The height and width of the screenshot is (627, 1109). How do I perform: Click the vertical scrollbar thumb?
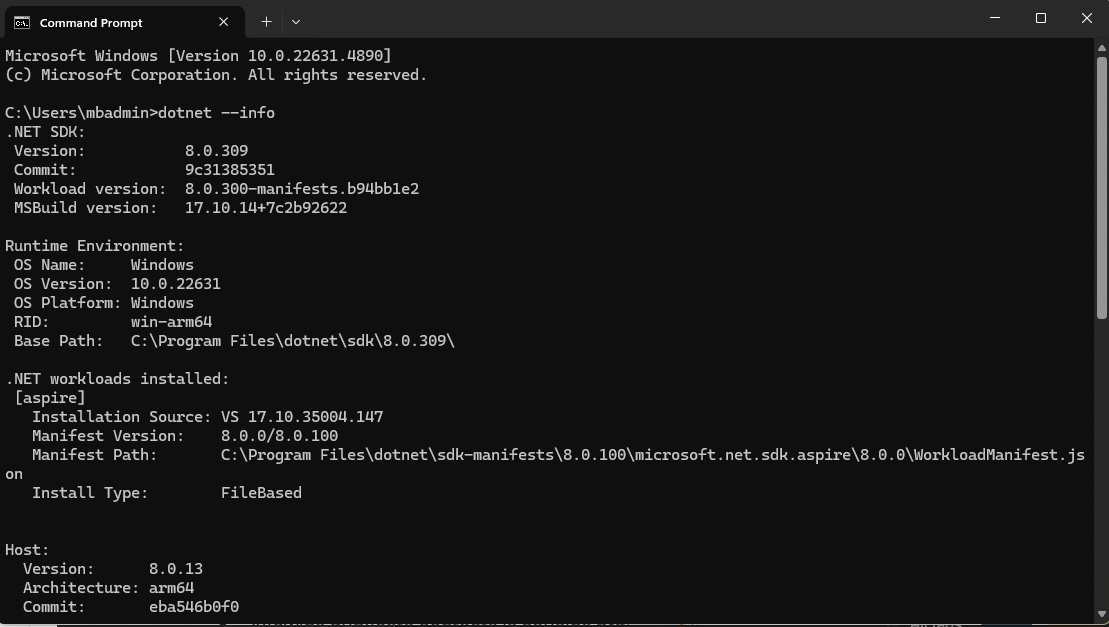pos(1101,187)
